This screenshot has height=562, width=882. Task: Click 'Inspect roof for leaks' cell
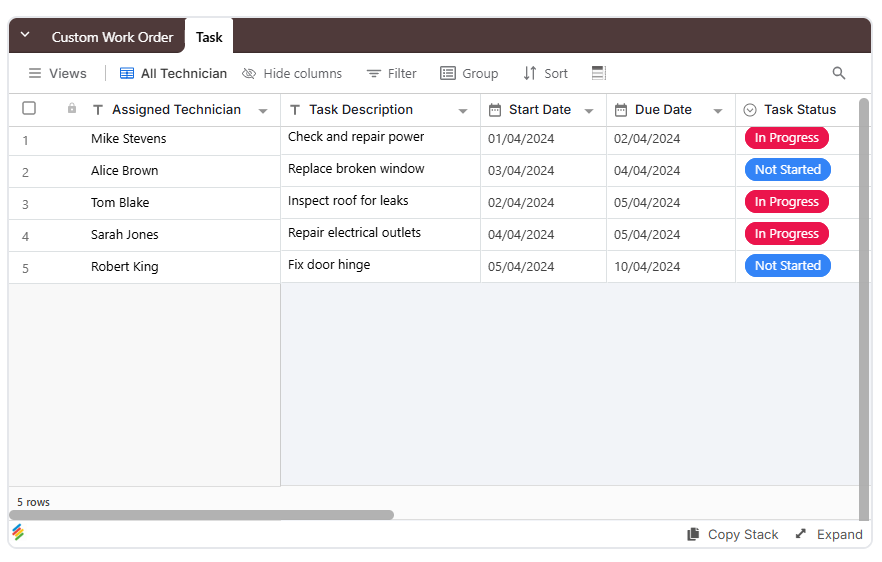tap(380, 203)
